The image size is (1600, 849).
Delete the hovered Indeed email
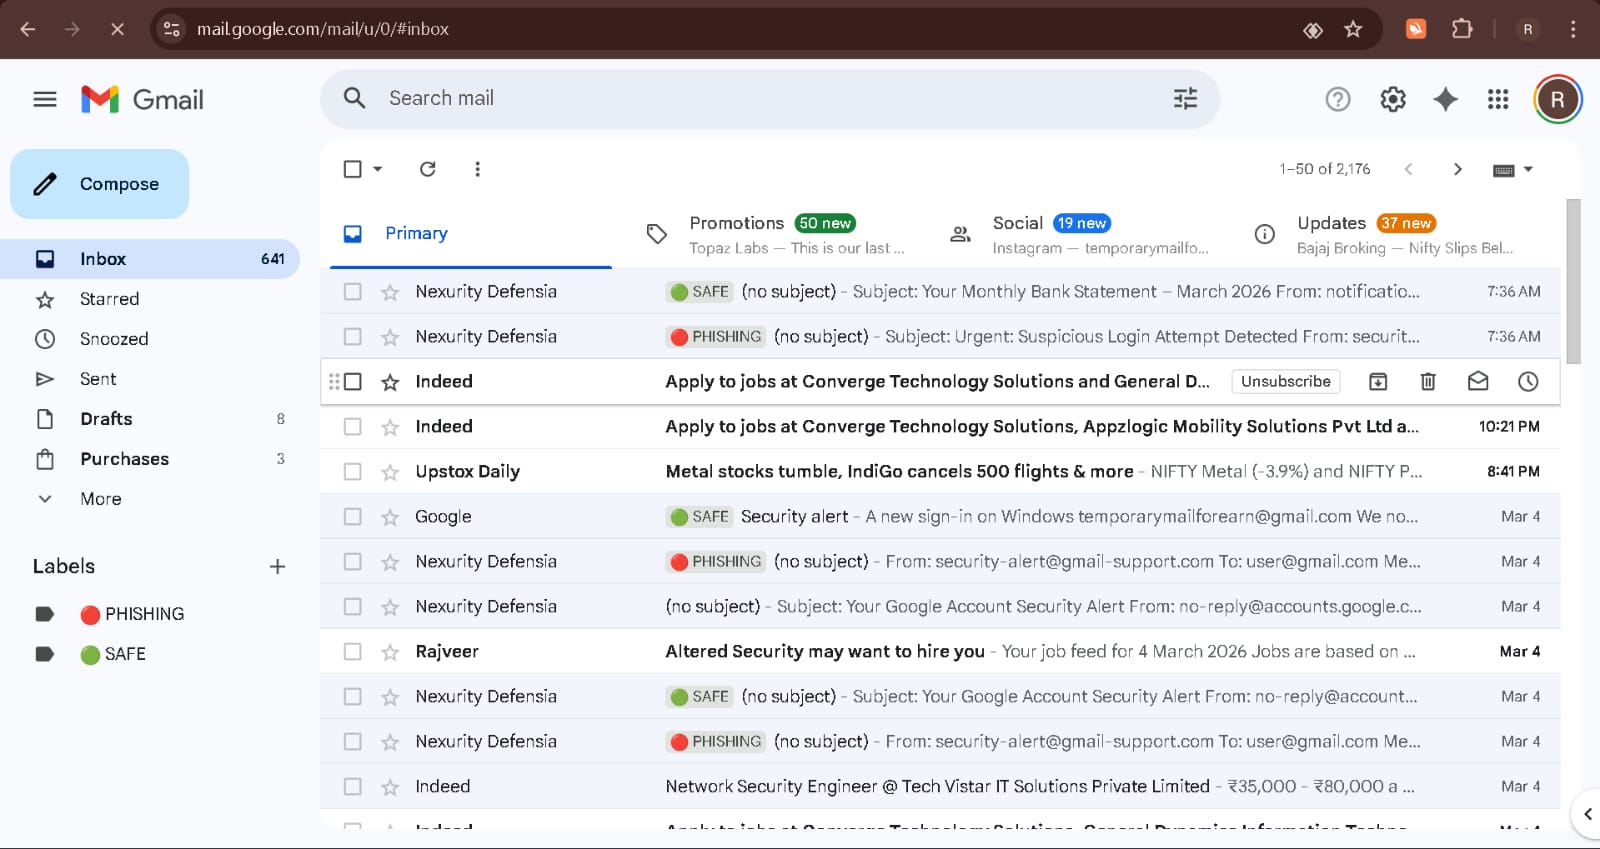pos(1428,381)
